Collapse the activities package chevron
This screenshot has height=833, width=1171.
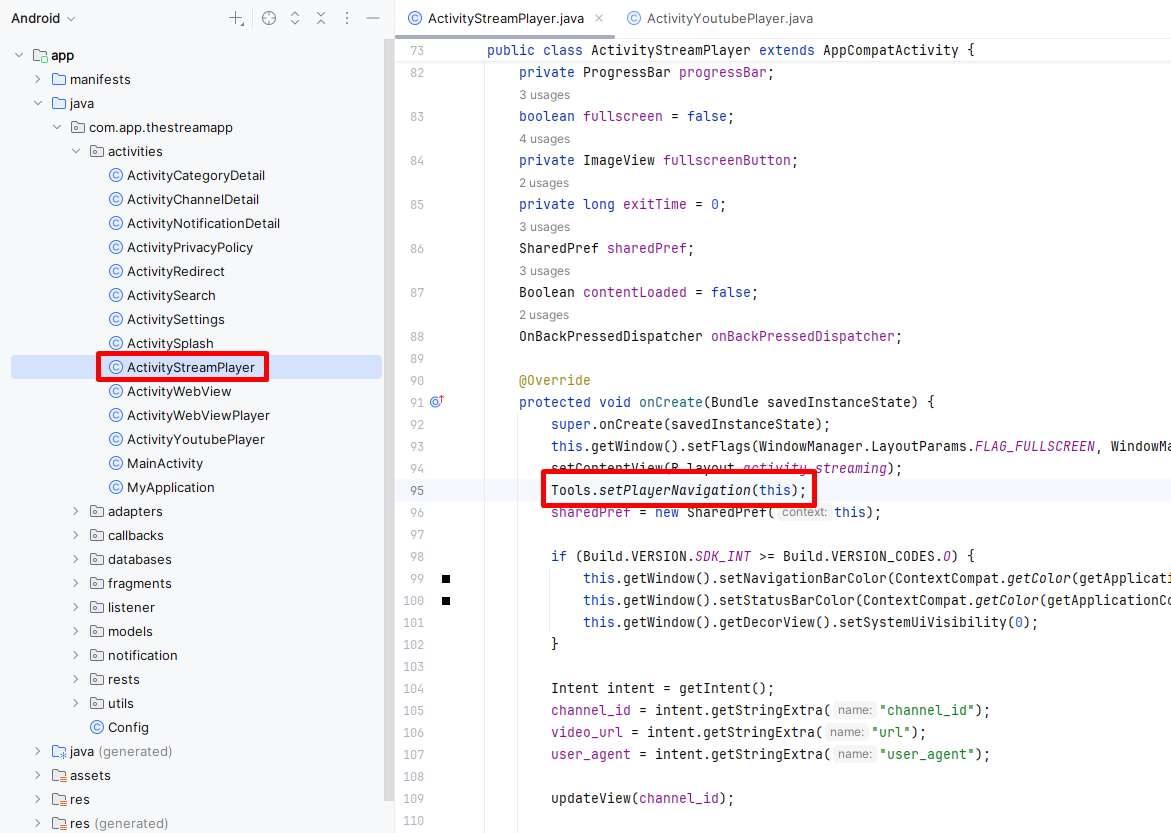76,151
